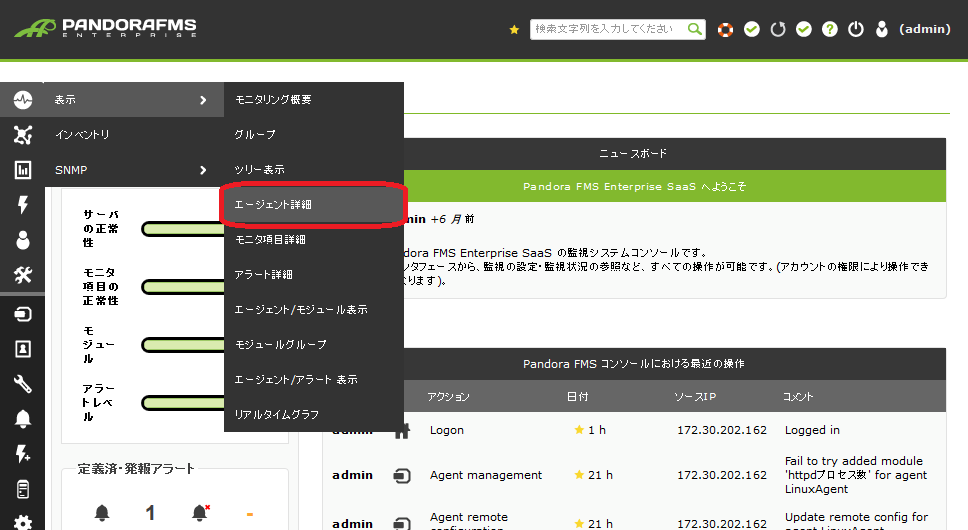Screen dimensions: 968x530
Task: Select the servers sidebar icon
Action: click(23, 490)
